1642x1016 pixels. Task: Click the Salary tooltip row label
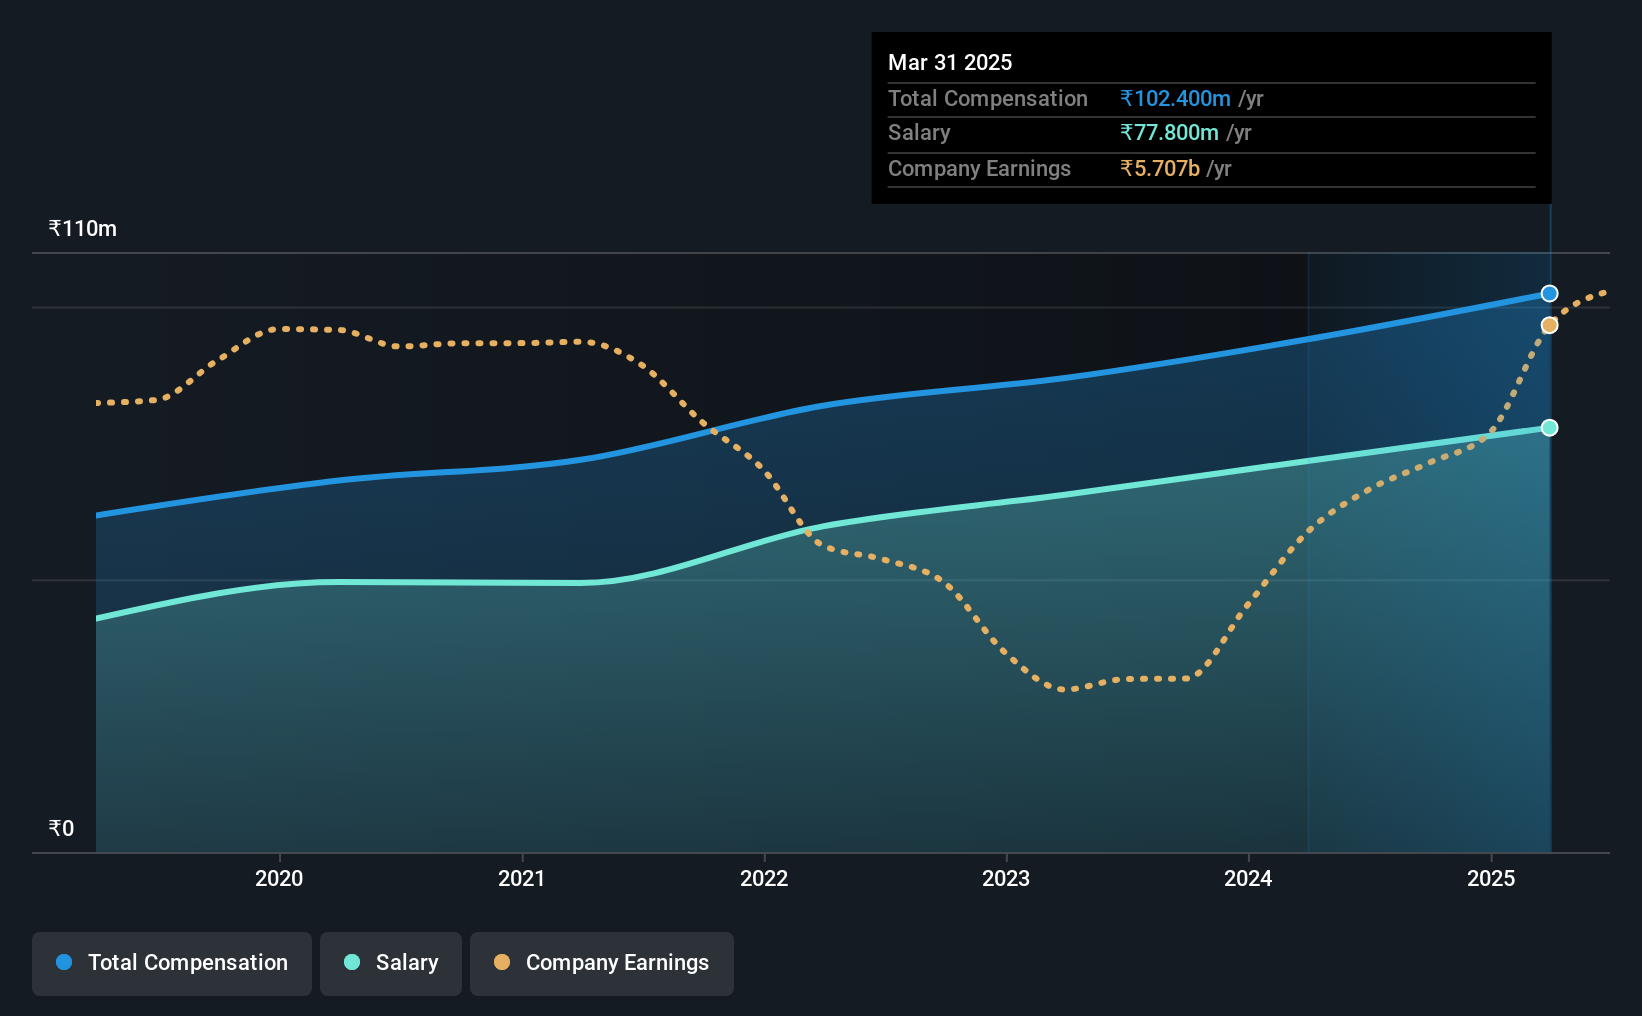(x=919, y=132)
